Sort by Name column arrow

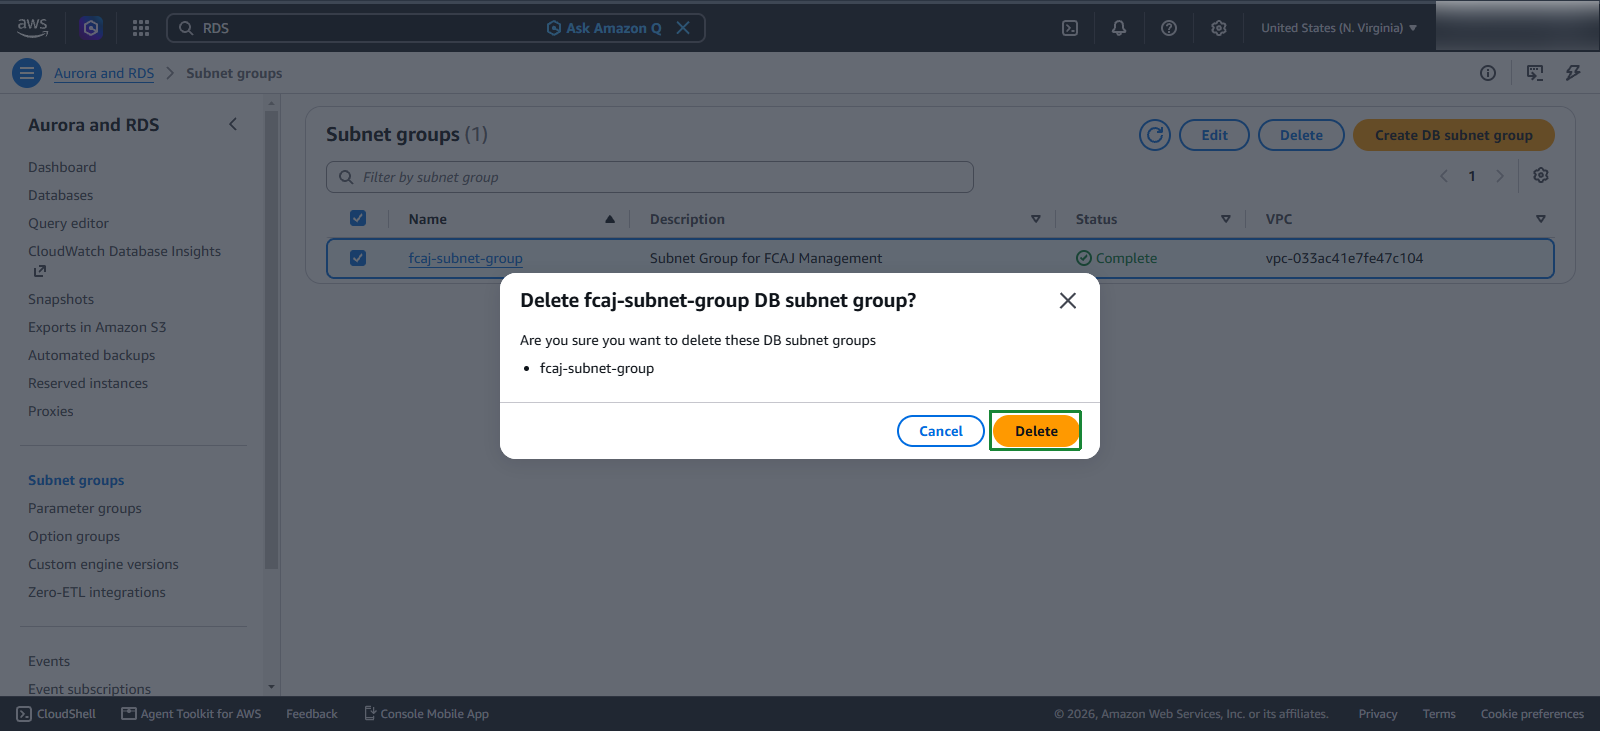[610, 219]
